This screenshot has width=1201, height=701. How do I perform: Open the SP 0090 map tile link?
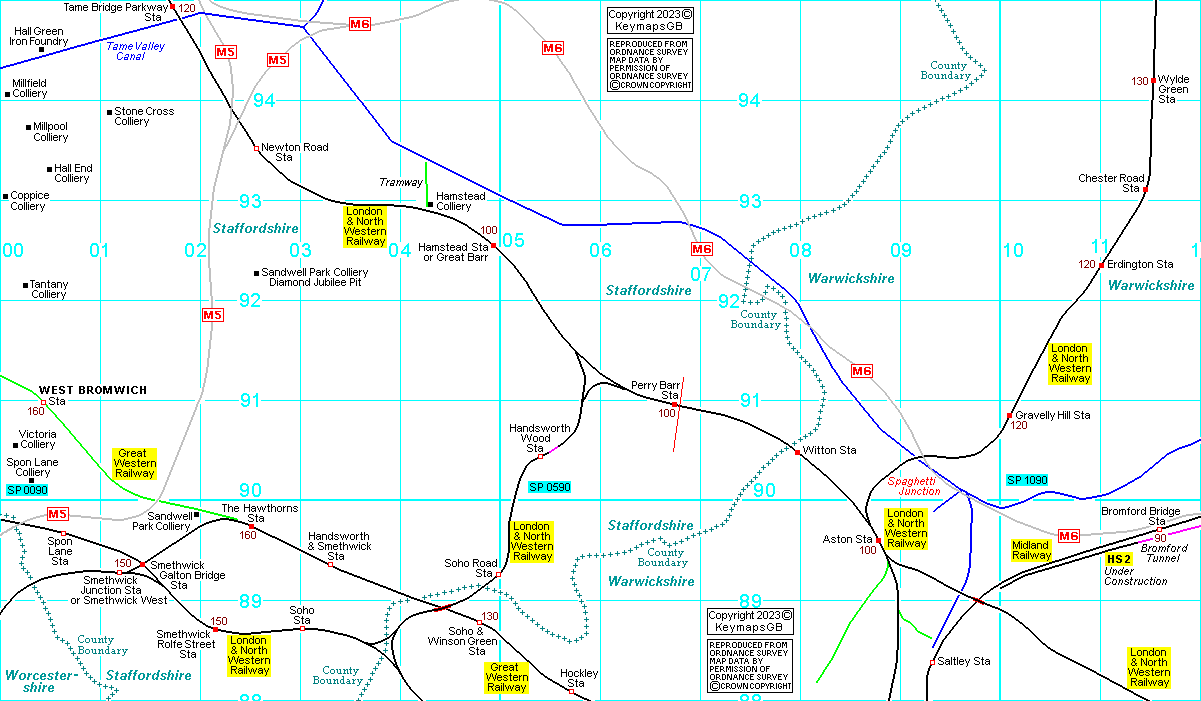click(27, 490)
